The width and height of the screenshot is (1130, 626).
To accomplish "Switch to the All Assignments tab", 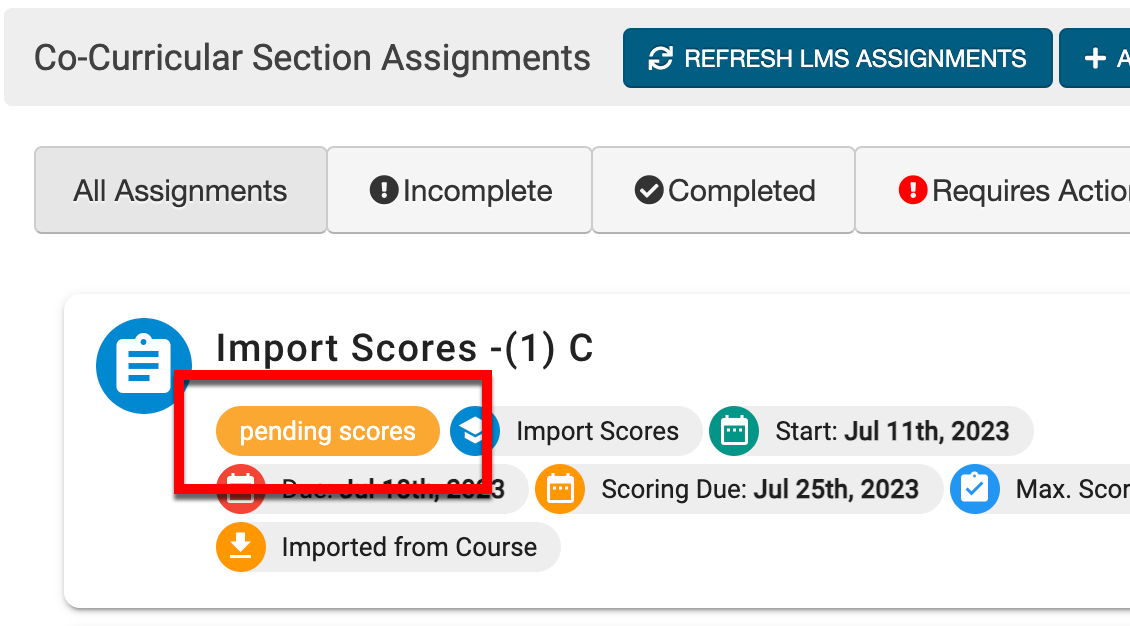I will click(180, 191).
